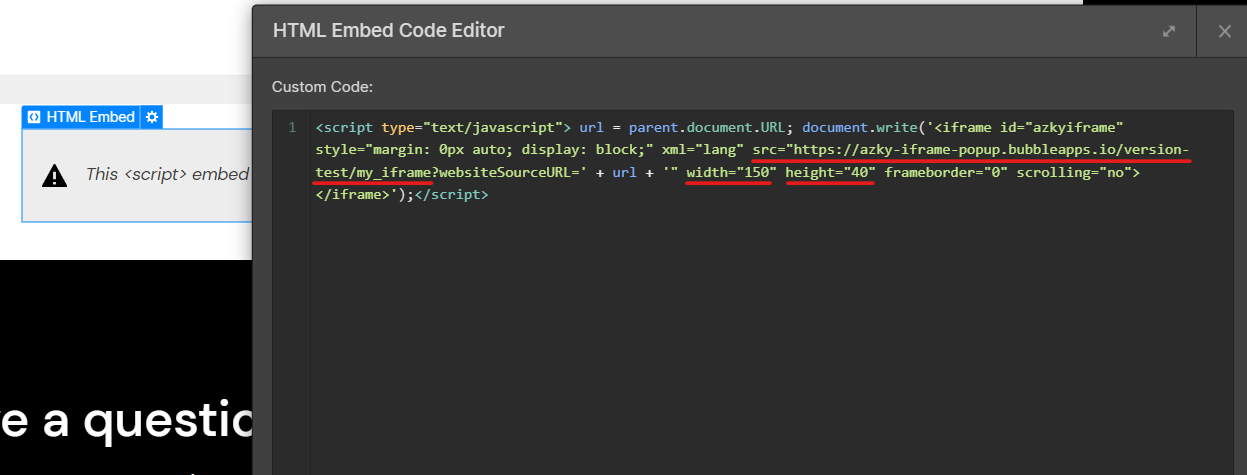The height and width of the screenshot is (475, 1247).
Task: Click the code icon on HTML Embed label
Action: point(34,117)
